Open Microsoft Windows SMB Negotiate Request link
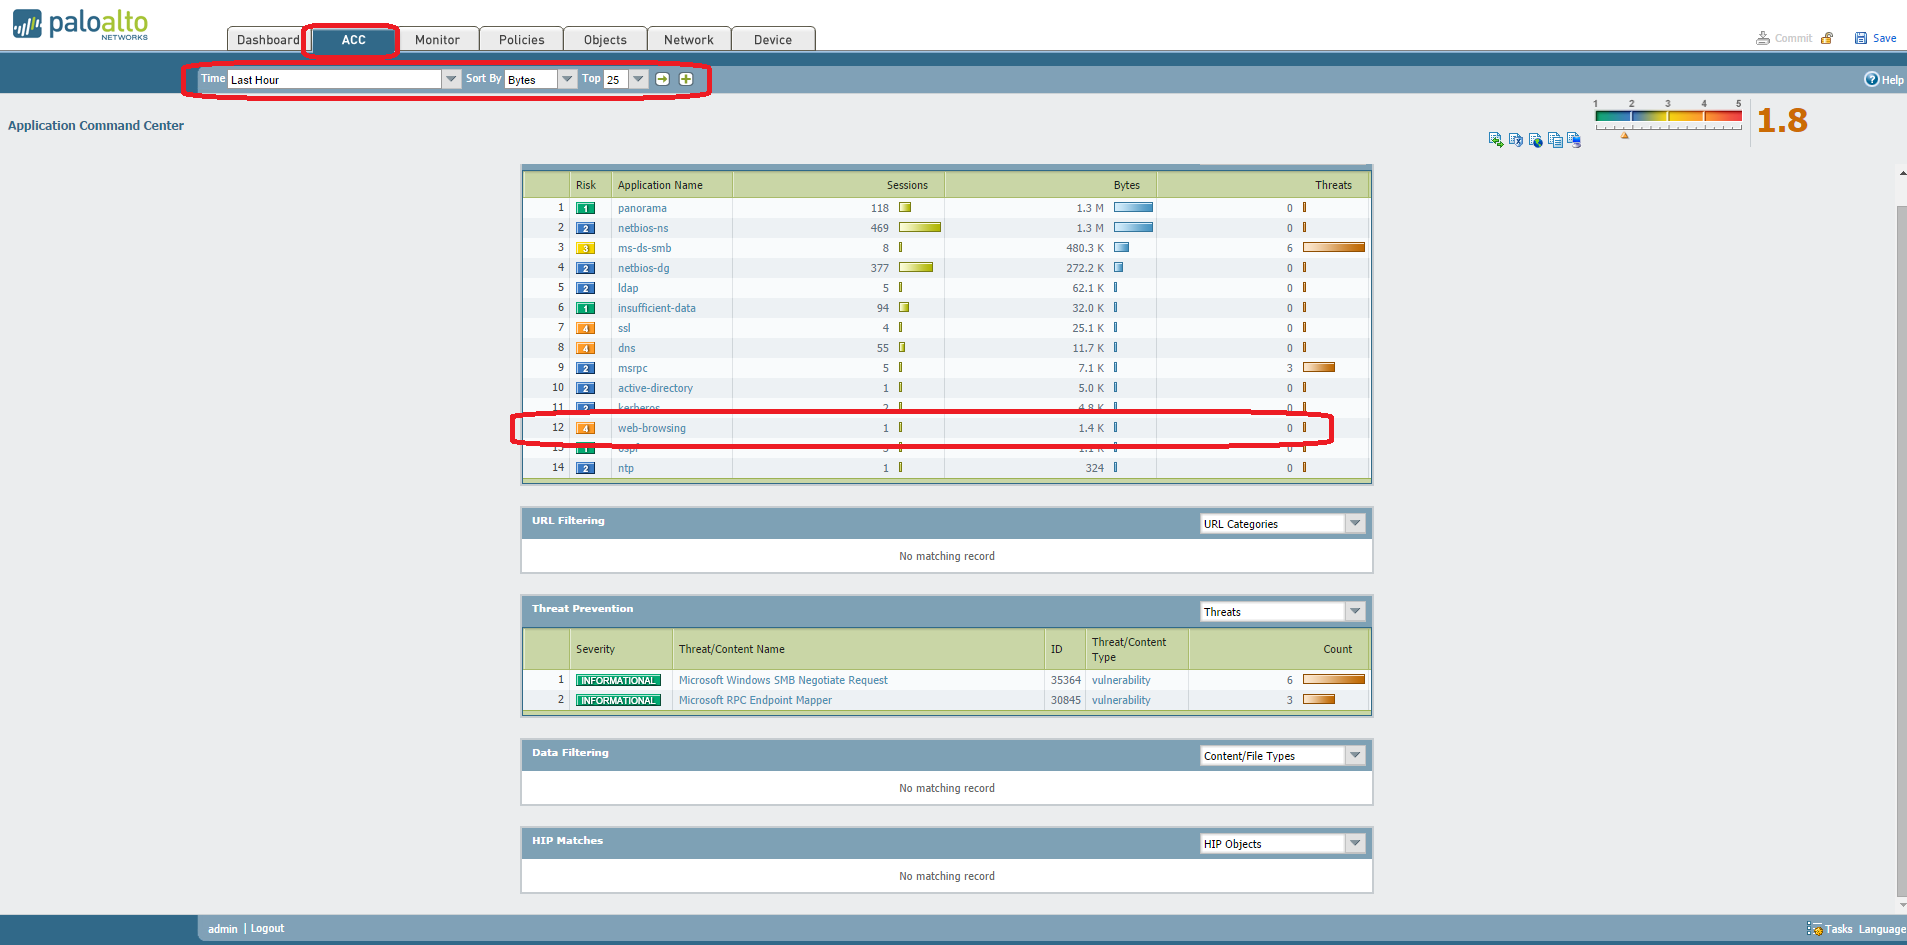Image resolution: width=1907 pixels, height=945 pixels. coord(783,680)
